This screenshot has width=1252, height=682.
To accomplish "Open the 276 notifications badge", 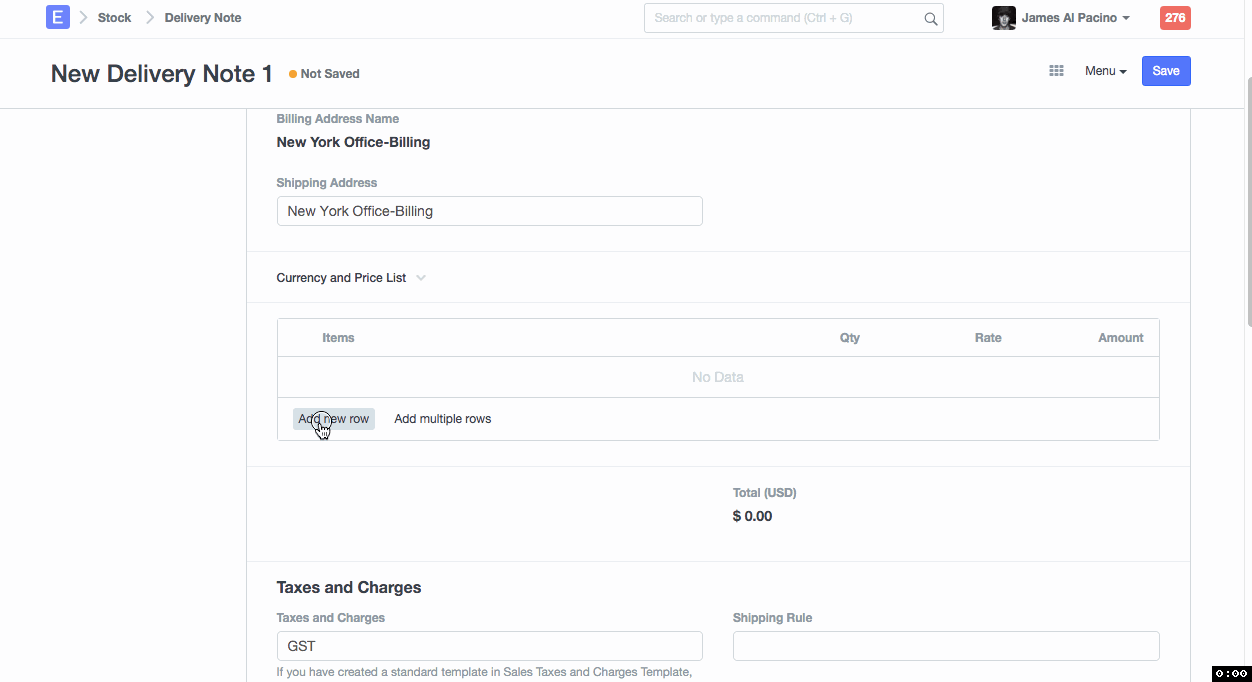I will 1175,18.
